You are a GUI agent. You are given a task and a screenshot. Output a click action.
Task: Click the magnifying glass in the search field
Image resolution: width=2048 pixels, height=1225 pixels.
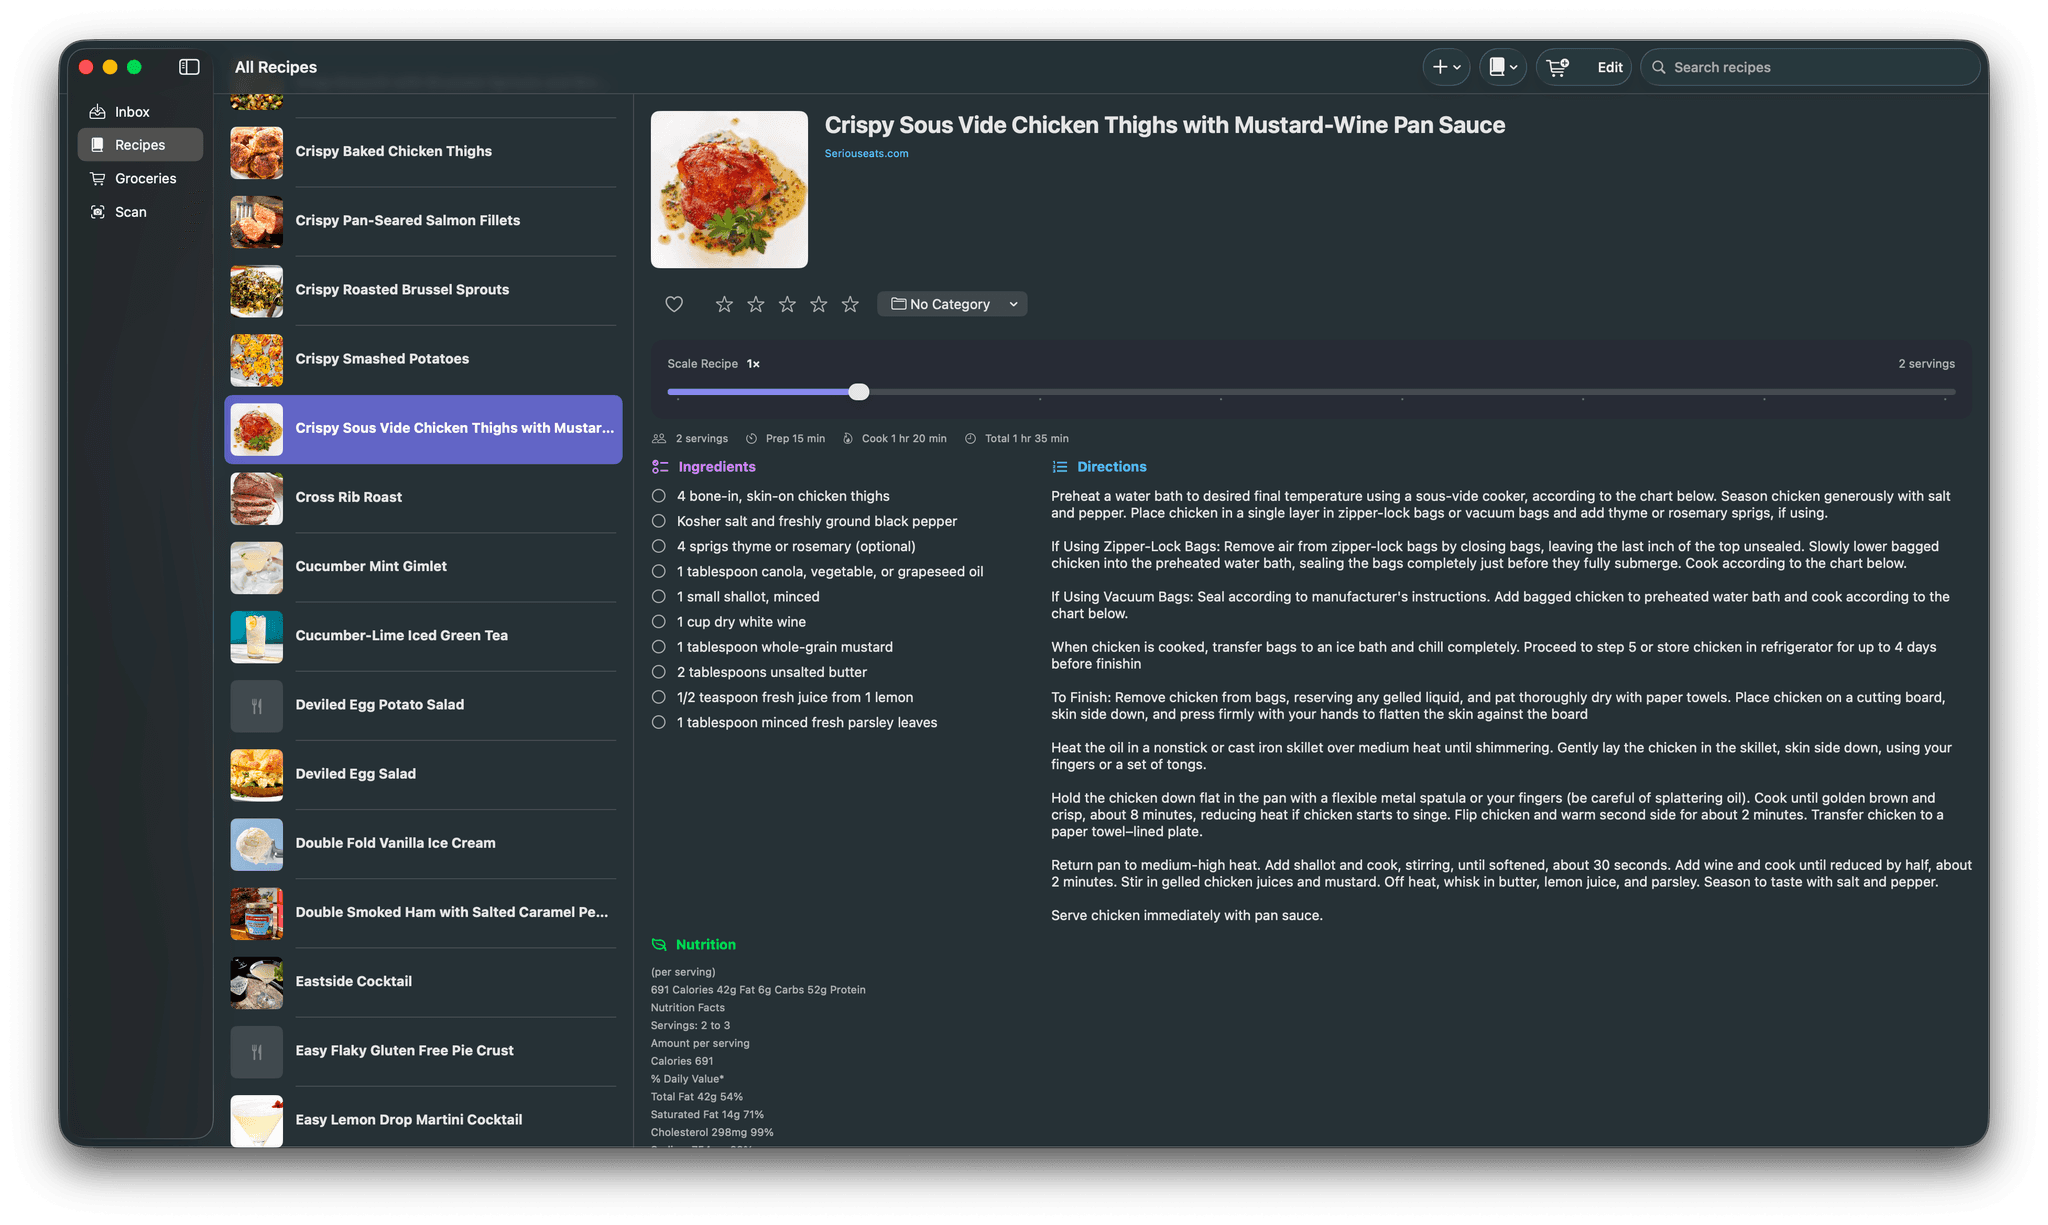[x=1658, y=66]
